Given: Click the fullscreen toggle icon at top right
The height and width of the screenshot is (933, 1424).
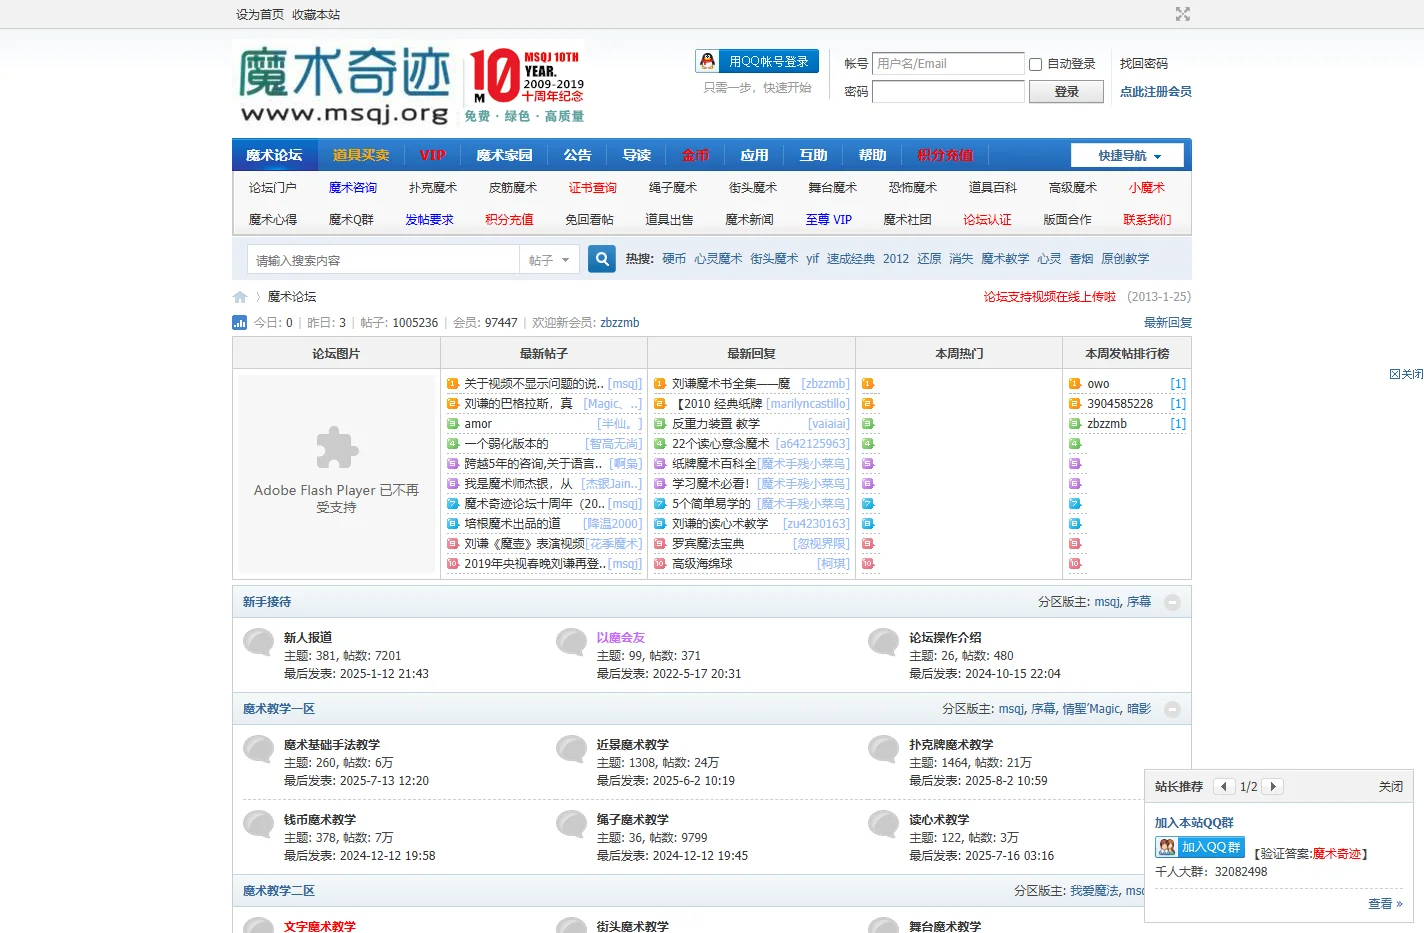Looking at the screenshot, I should tap(1183, 14).
